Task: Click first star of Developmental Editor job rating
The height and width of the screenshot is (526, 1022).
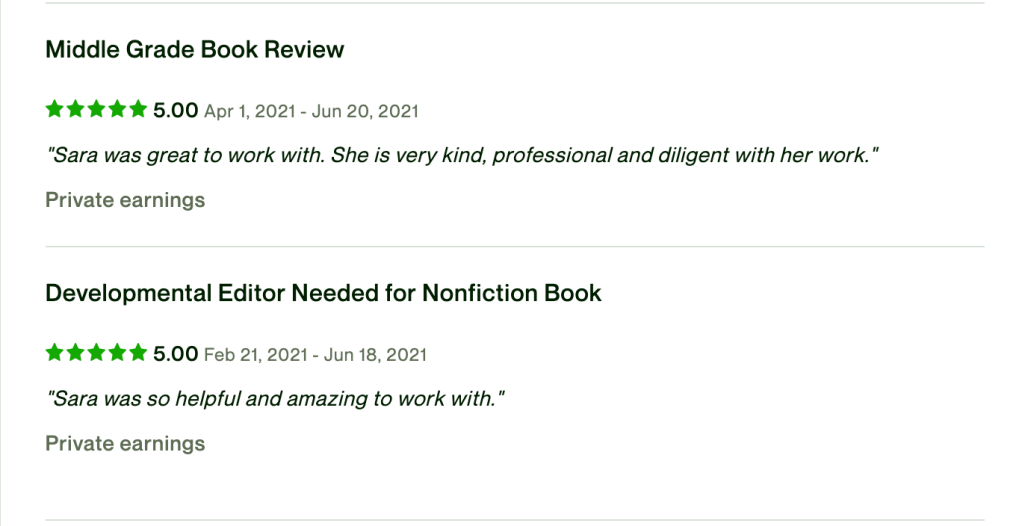Action: [x=54, y=353]
